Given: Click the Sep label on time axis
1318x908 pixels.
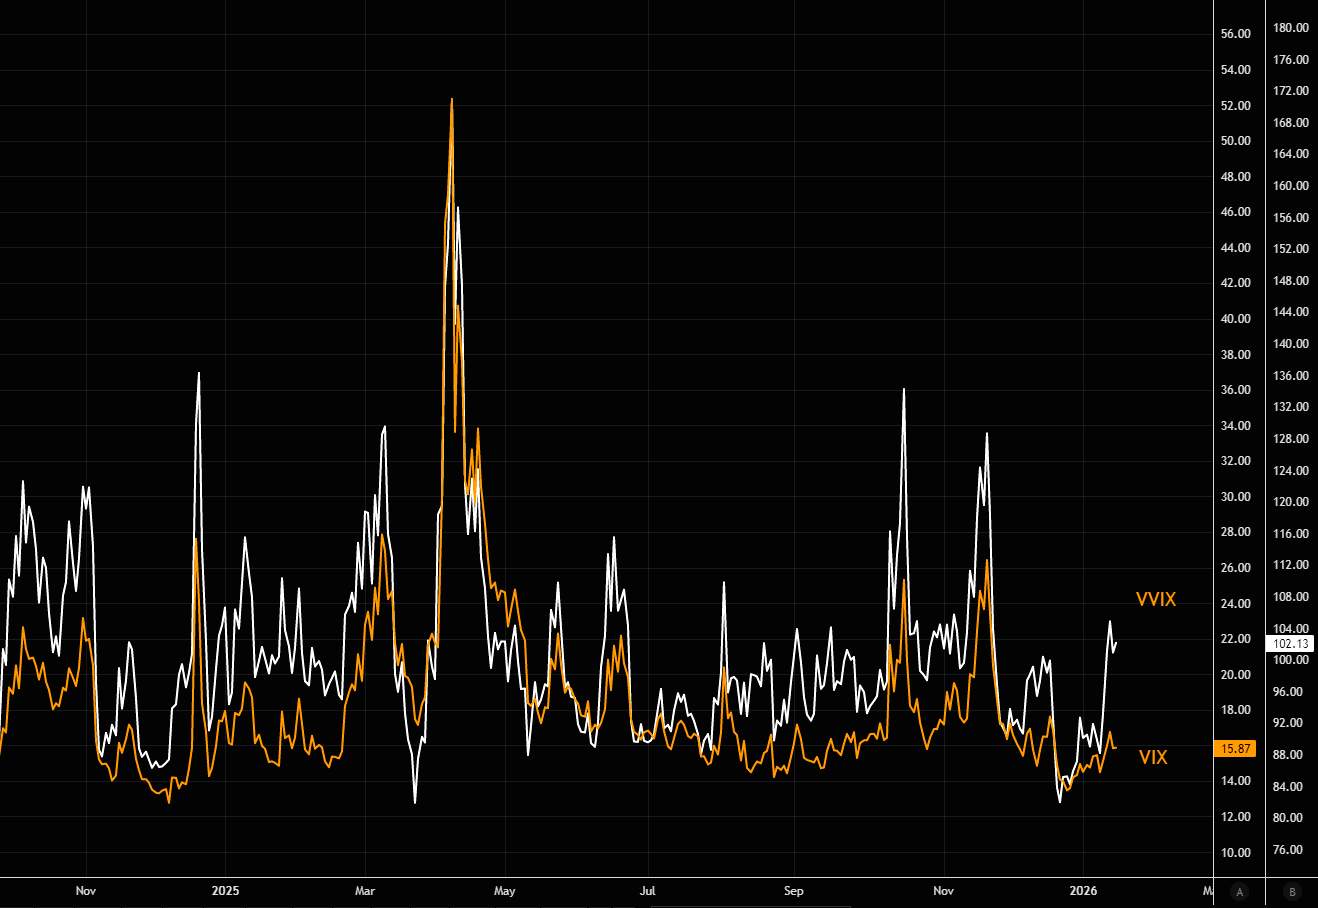Looking at the screenshot, I should pyautogui.click(x=793, y=891).
